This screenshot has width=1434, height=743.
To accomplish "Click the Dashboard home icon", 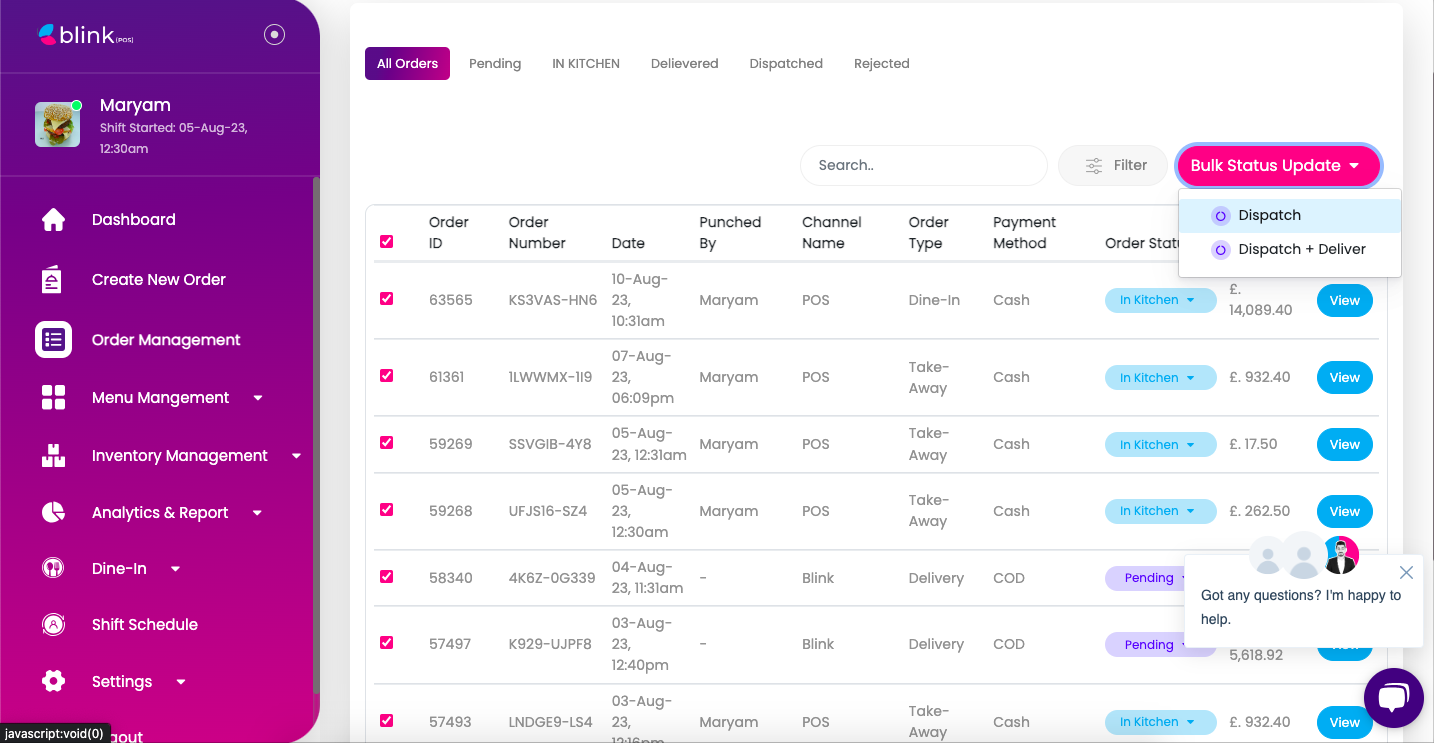I will coord(53,220).
